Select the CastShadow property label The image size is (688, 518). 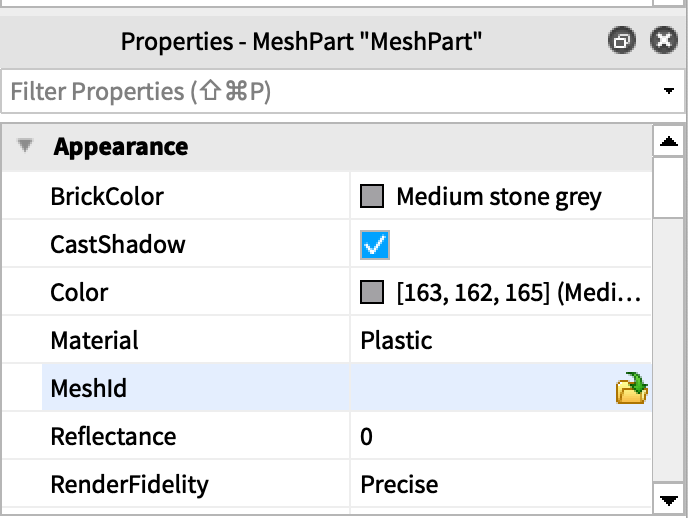click(x=118, y=245)
